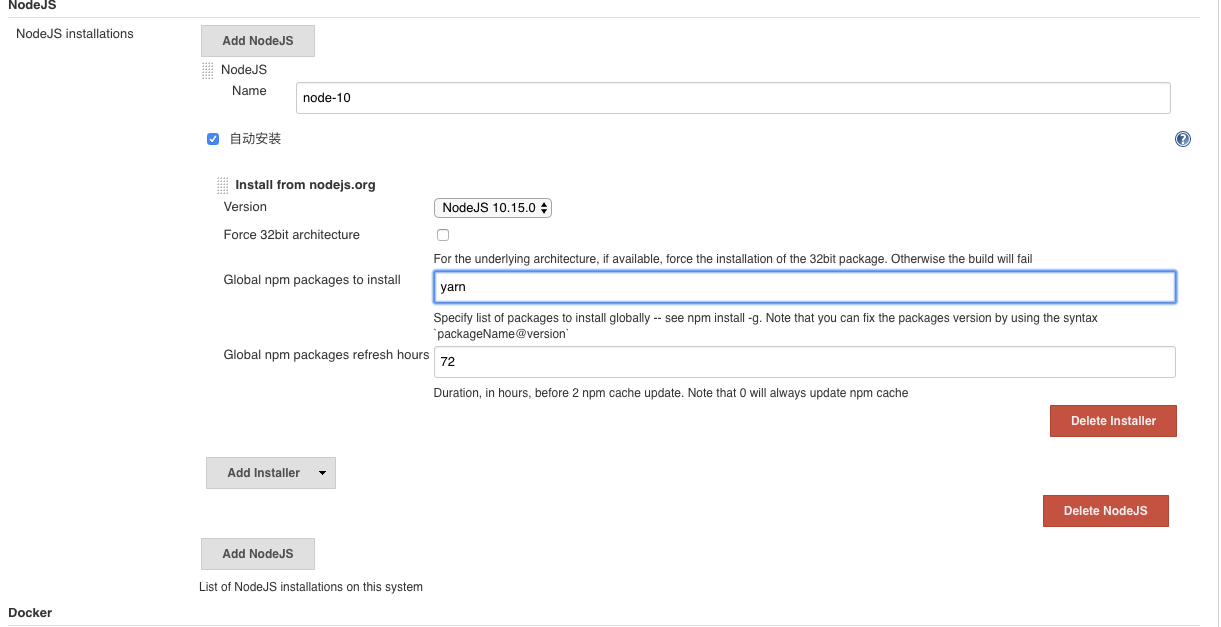Screen dimensions: 1221x627
Task: Click the Delete Installer button
Action: point(1113,420)
